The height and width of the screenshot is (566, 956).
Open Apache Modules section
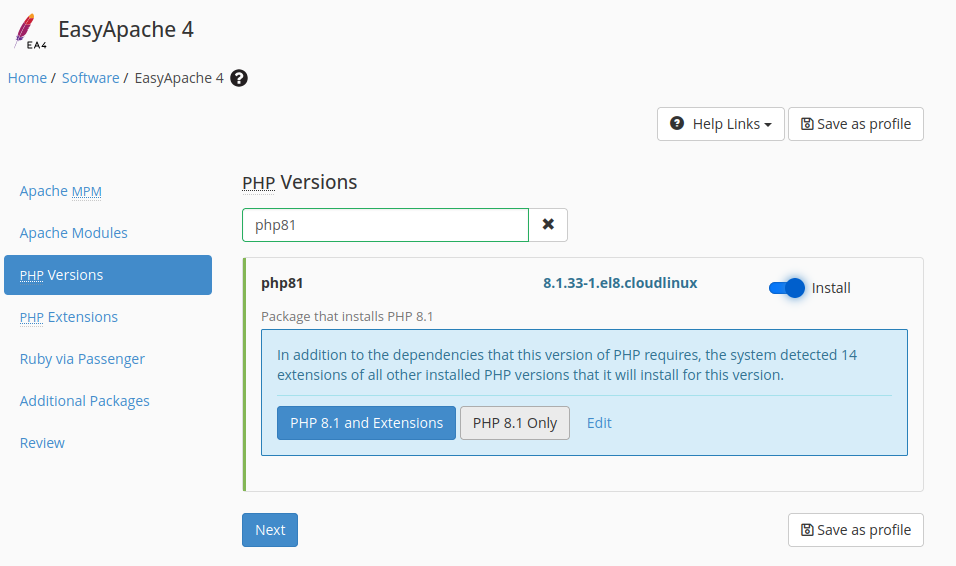[74, 233]
